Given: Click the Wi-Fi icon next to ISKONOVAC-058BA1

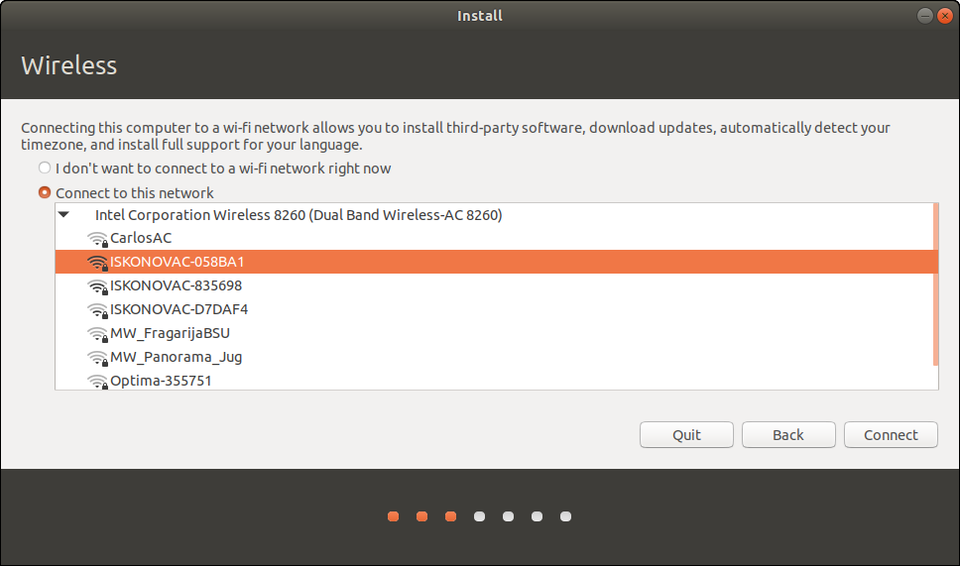Looking at the screenshot, I should pyautogui.click(x=97, y=263).
